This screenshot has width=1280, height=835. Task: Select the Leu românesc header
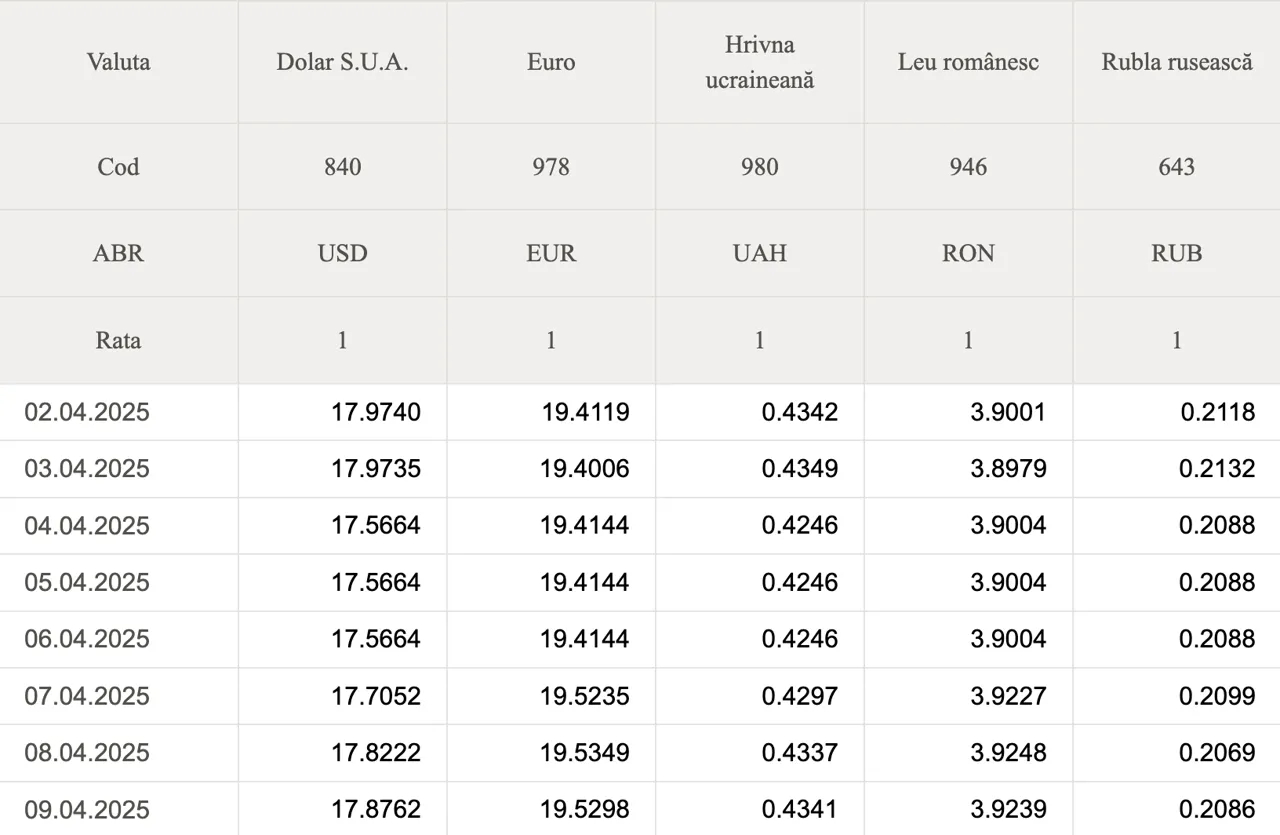point(968,62)
